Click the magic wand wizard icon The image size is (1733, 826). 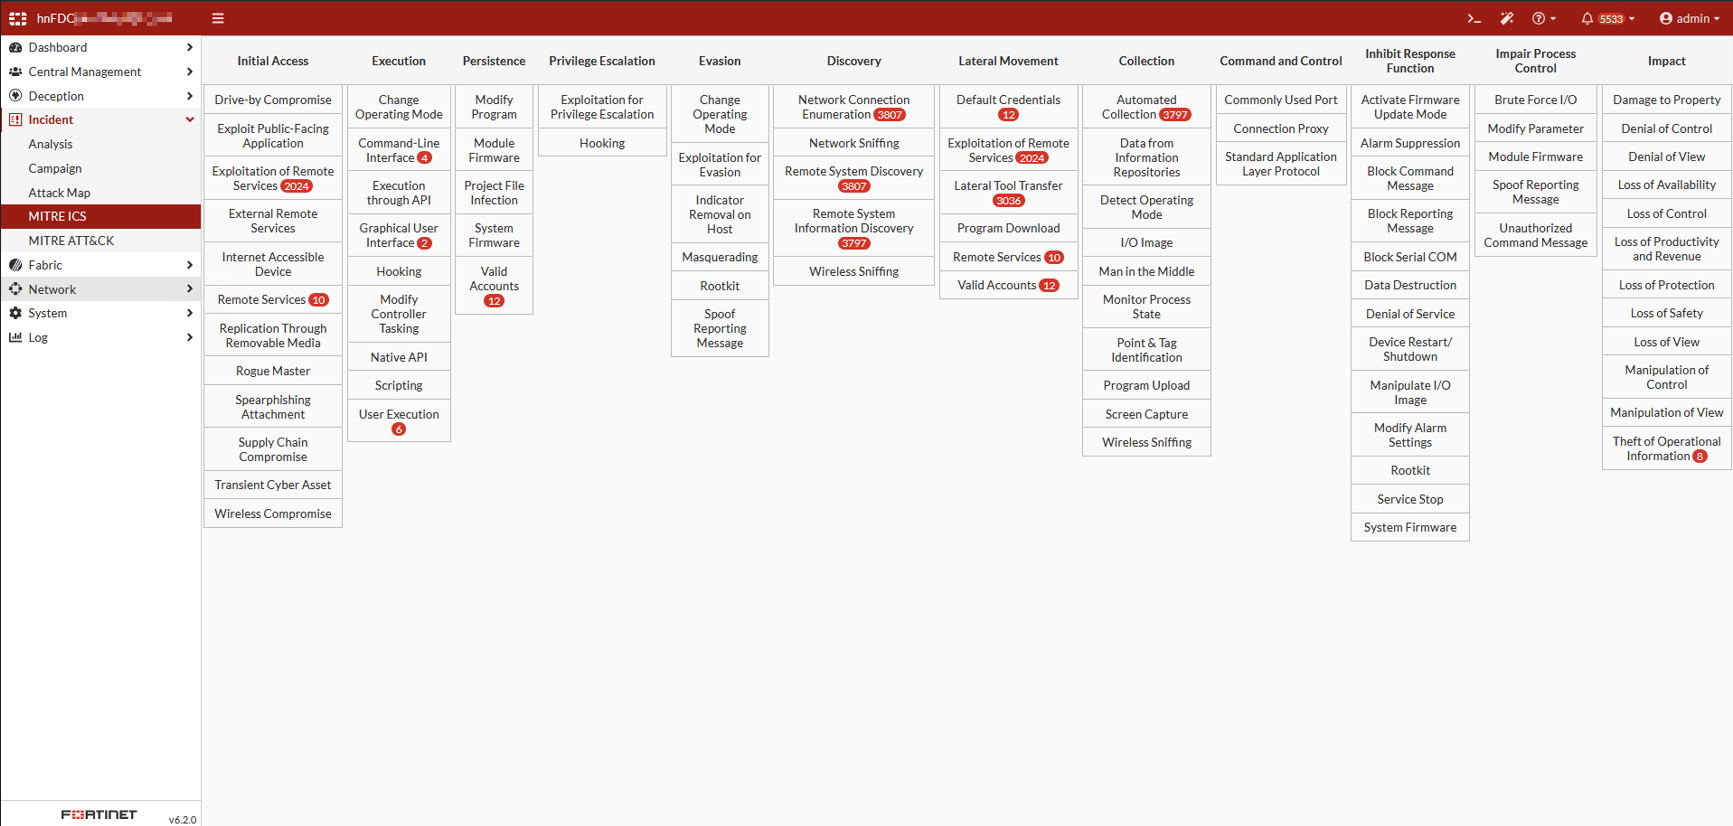coord(1507,18)
